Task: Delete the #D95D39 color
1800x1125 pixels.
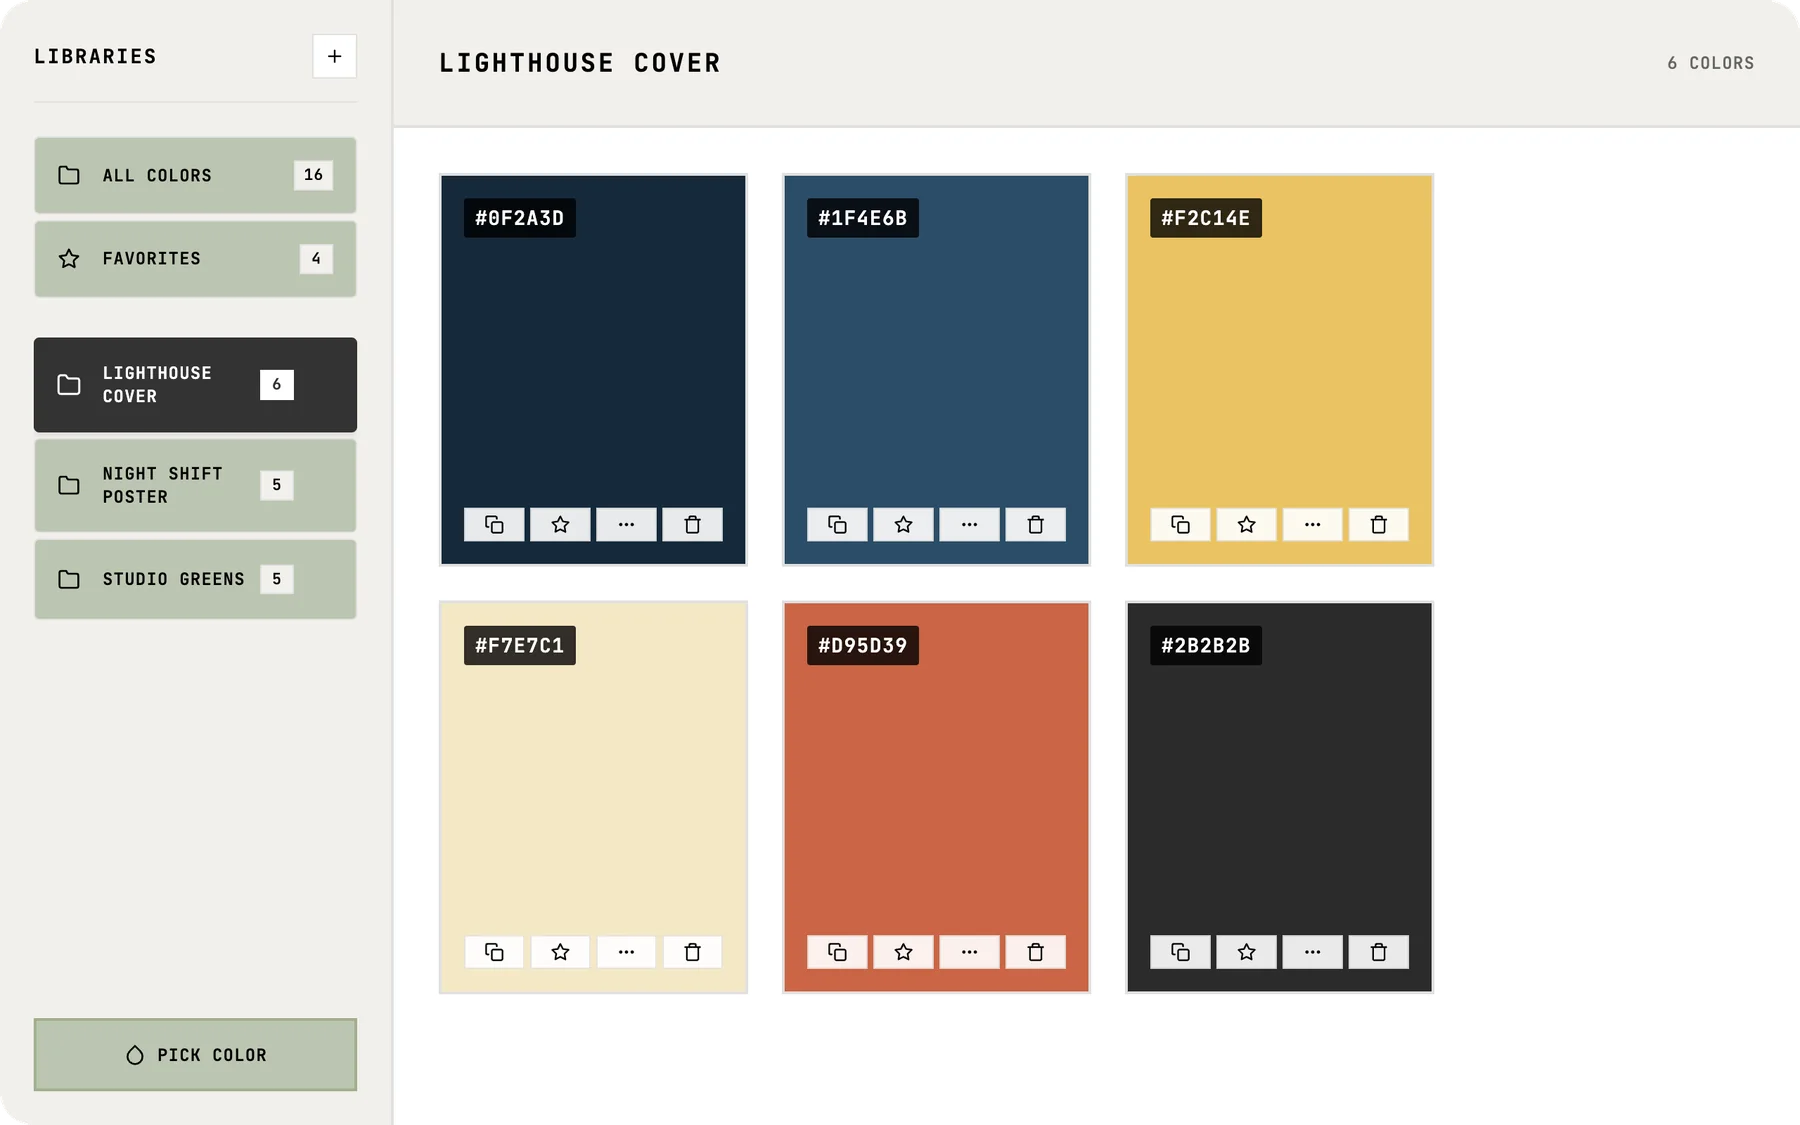Action: point(1035,952)
